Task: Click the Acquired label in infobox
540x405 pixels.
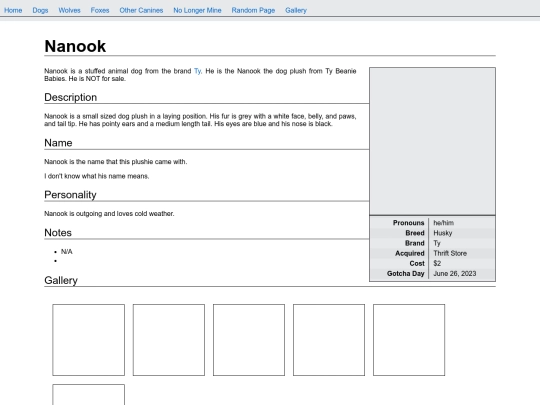Action: (410, 253)
